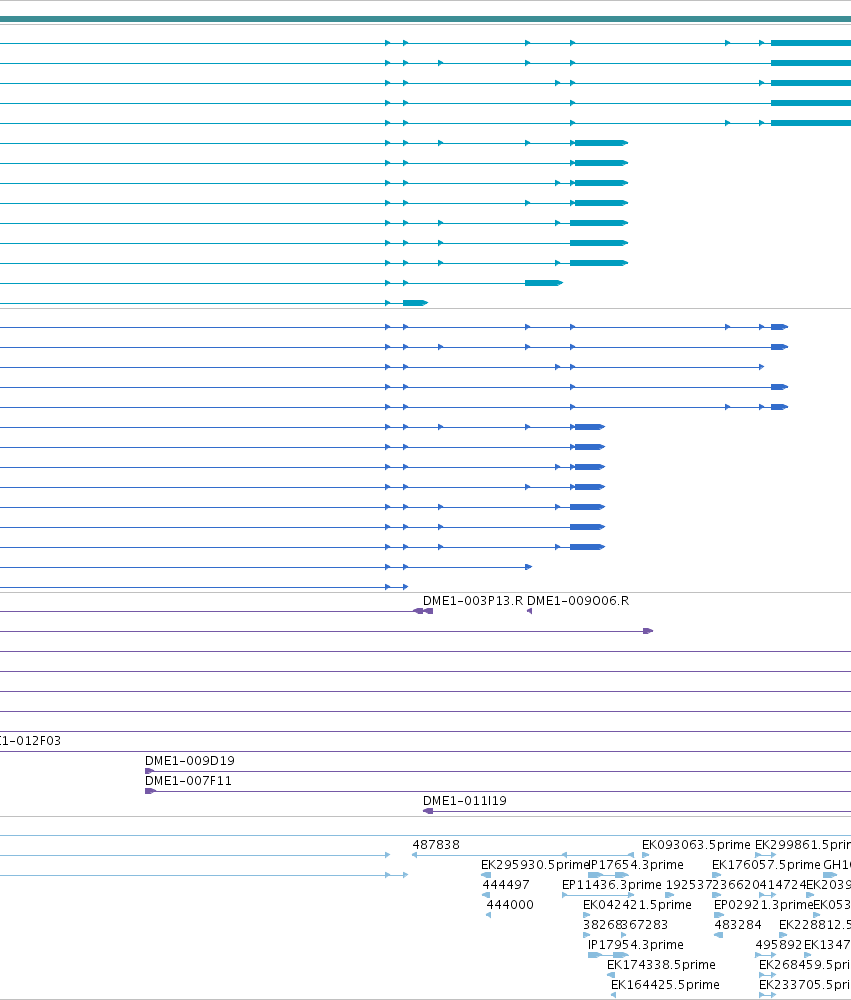Click the EK093063.5prime label
Viewport: 851px width, 1000px height.
(696, 844)
